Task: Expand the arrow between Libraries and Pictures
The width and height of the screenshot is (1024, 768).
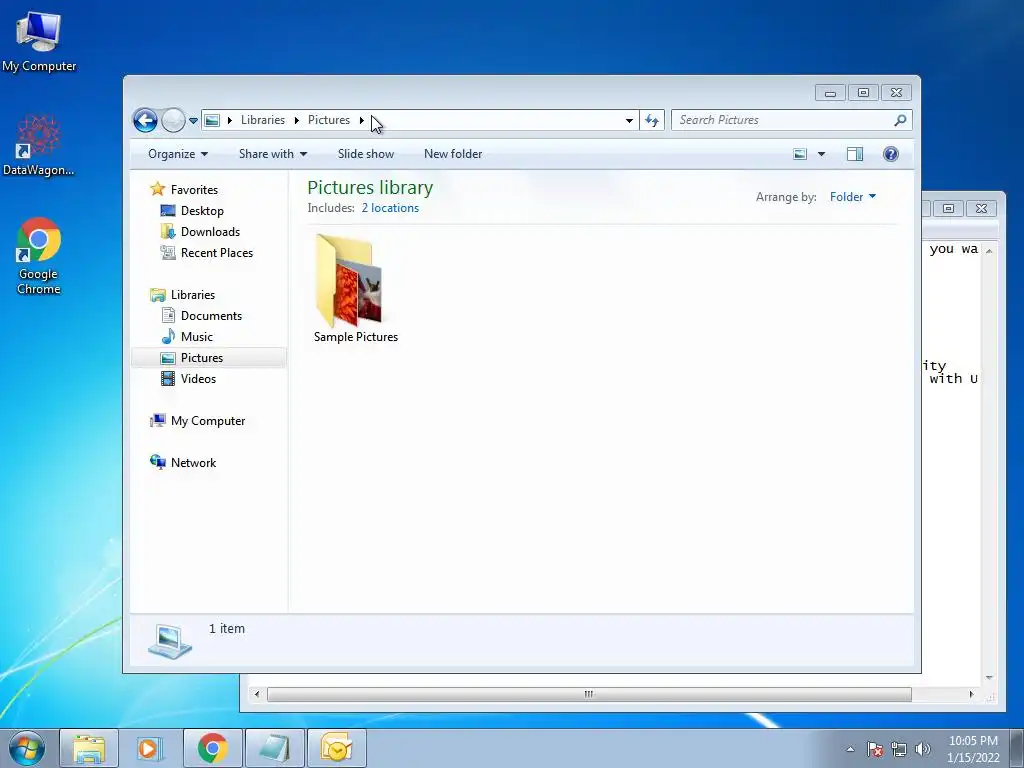Action: coord(296,120)
